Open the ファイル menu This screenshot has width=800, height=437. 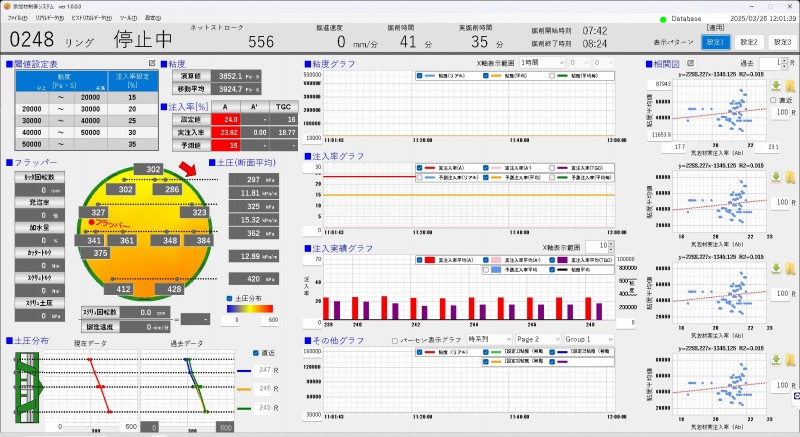17,18
